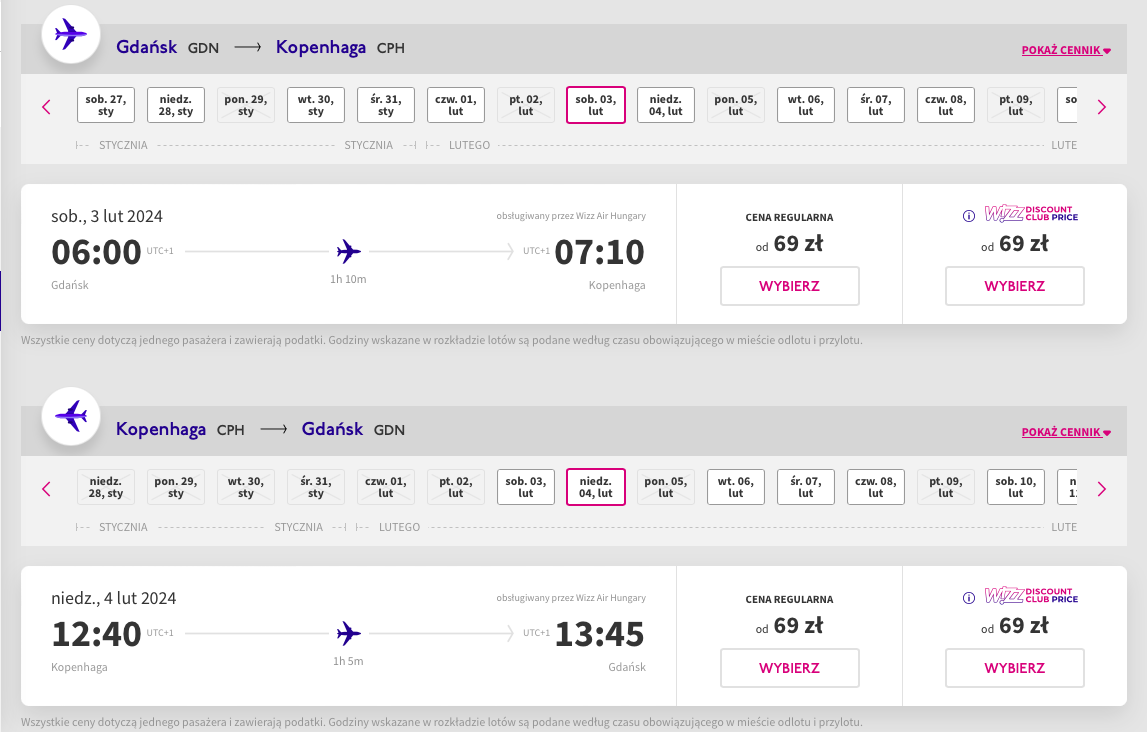Select outbound date sob. 03, lut
This screenshot has height=732, width=1147.
tap(595, 105)
